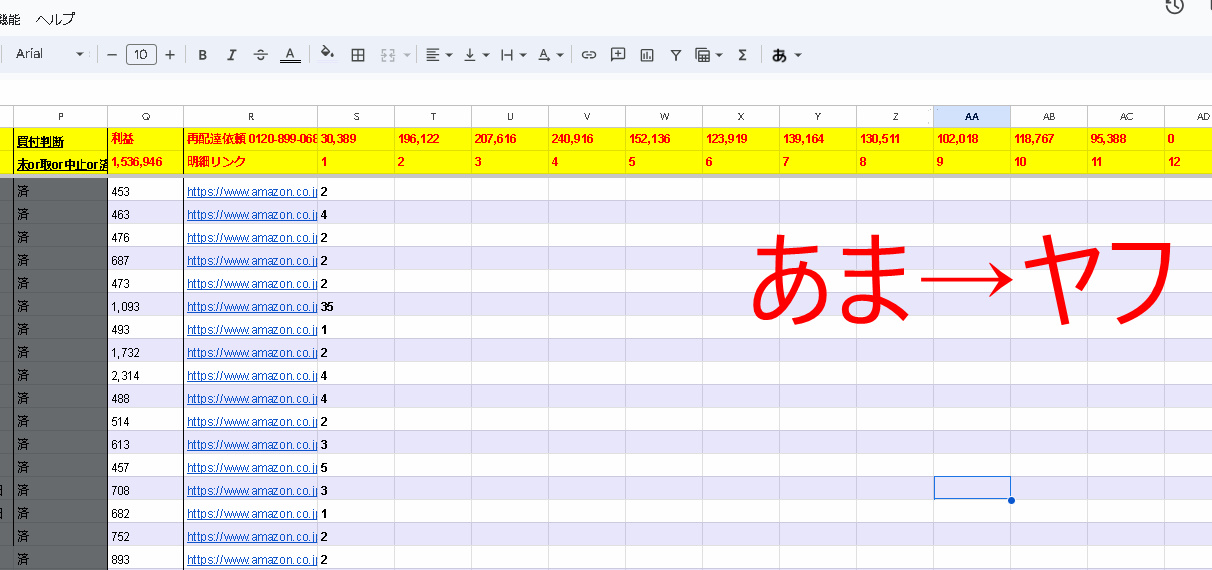The image size is (1212, 570).
Task: Increase font size with plus button
Action: 170,55
